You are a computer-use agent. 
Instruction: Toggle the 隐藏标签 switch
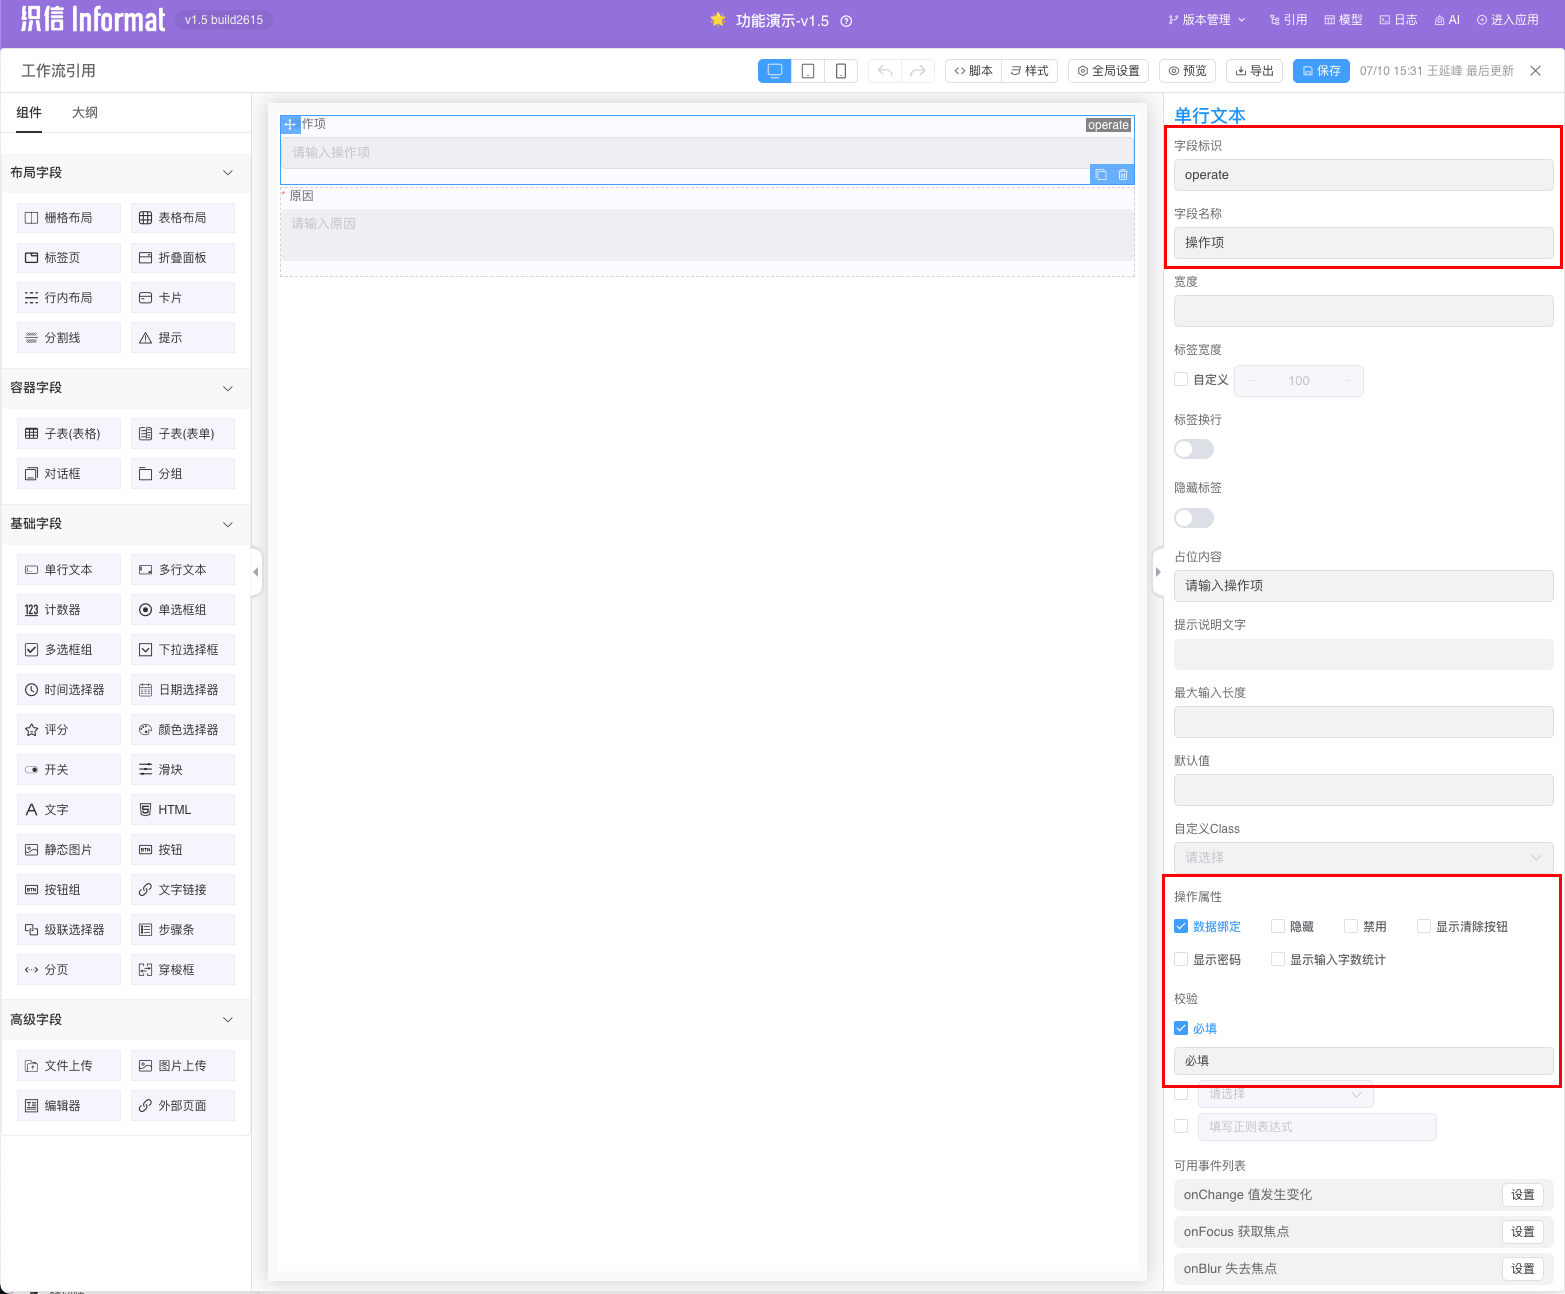(1193, 518)
